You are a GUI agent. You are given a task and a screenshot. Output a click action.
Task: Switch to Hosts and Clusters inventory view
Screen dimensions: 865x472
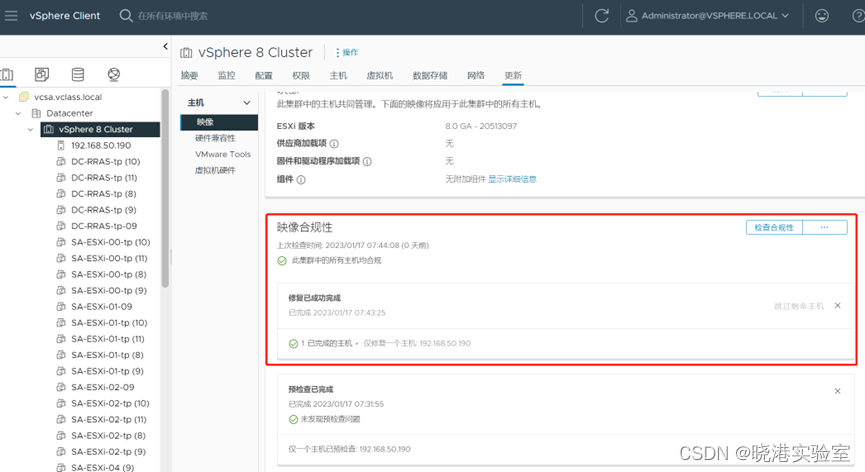pyautogui.click(x=8, y=74)
